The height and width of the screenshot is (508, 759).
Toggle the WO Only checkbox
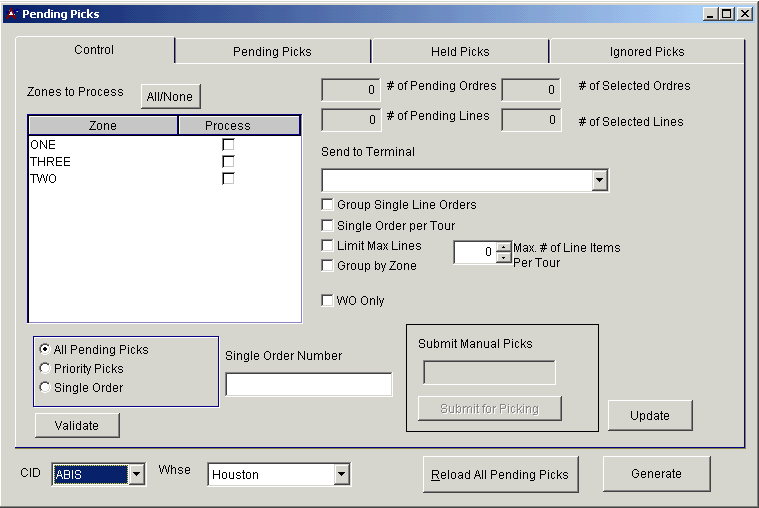[x=327, y=301]
